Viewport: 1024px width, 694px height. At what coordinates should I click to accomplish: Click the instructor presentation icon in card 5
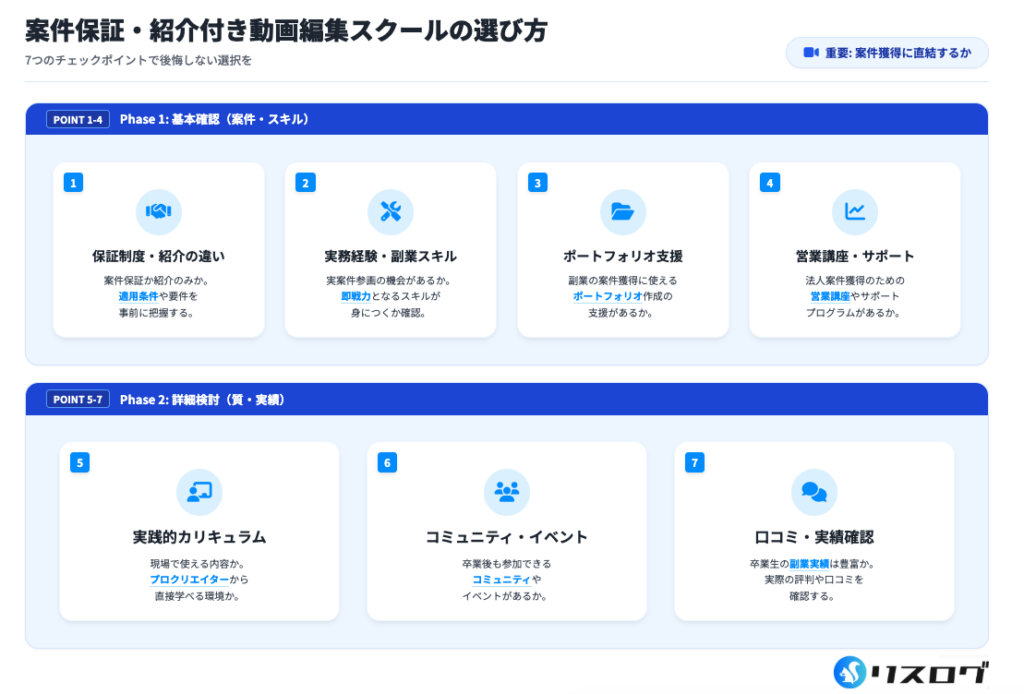tap(199, 492)
